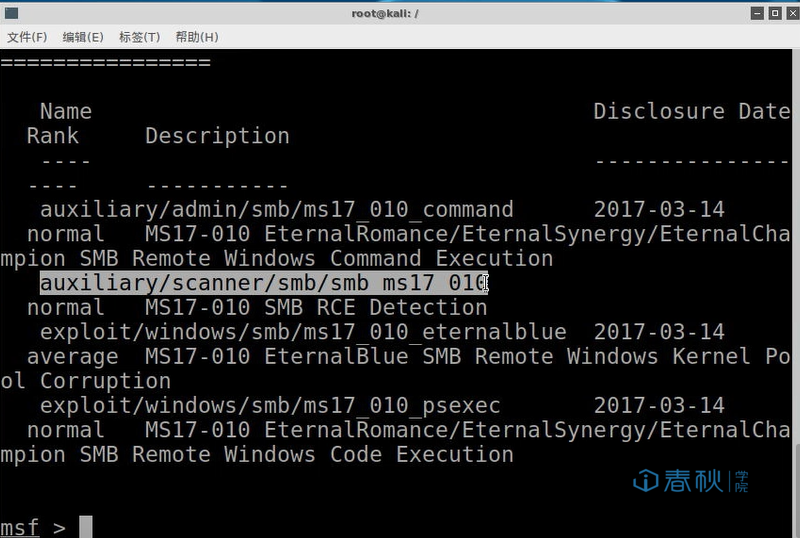
Task: Click the exploit/windows/smb/ms17_010_psexec module line
Action: (270, 405)
